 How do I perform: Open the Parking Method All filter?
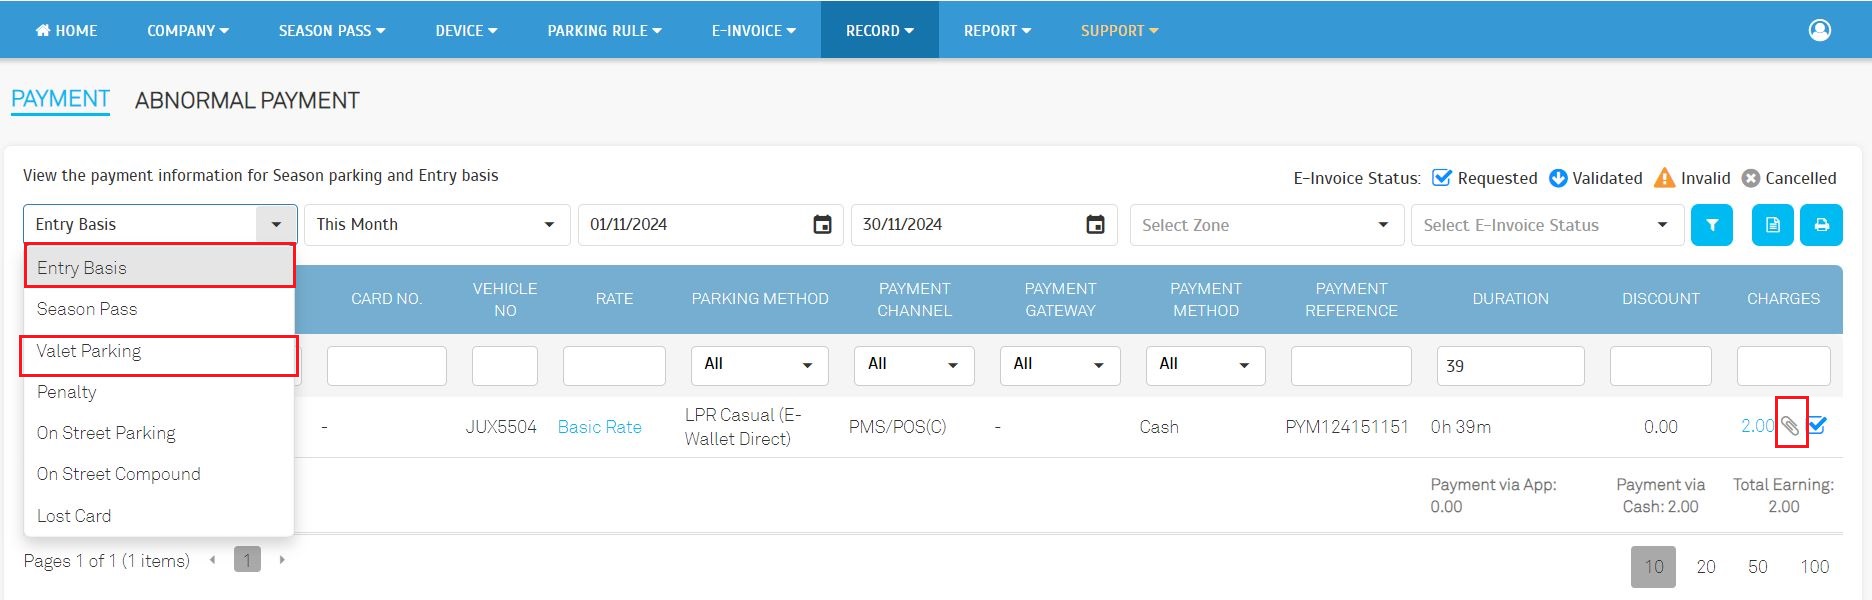click(759, 365)
